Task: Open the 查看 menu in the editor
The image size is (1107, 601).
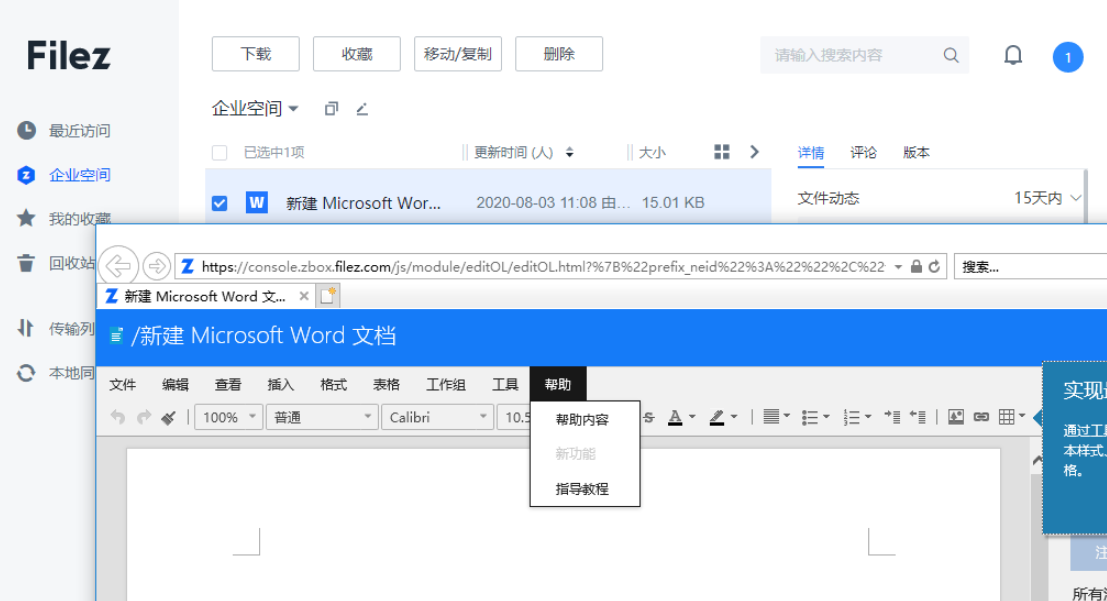Action: point(228,384)
